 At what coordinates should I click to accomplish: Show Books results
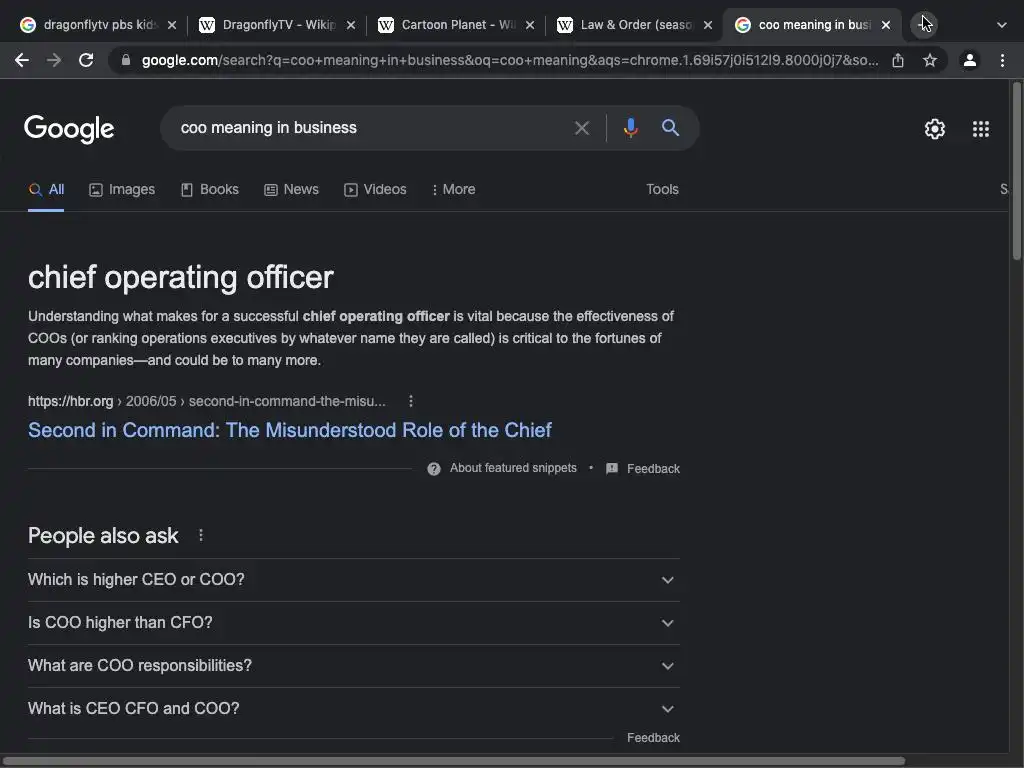point(210,189)
